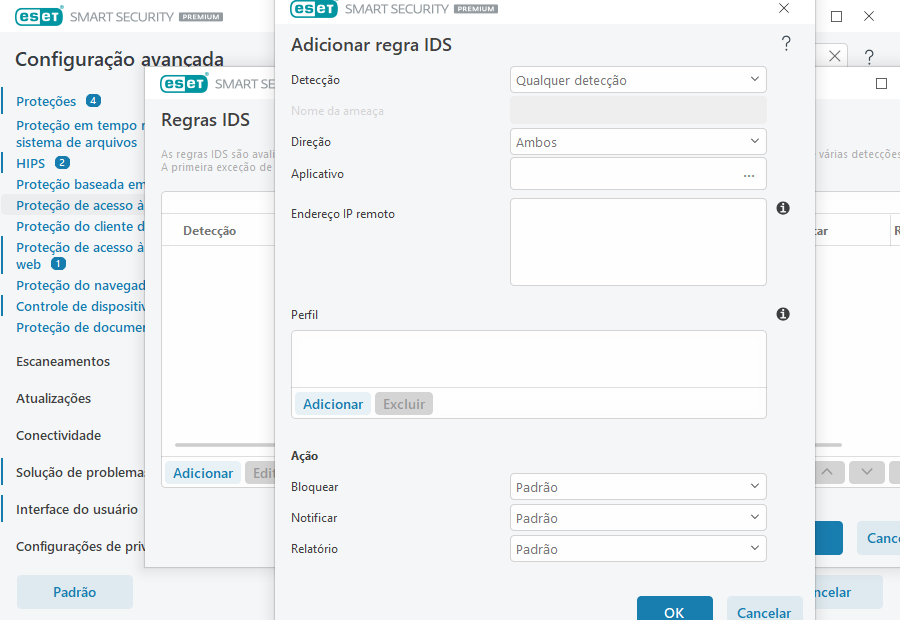Expand the Notificar dropdown
Screen dimensions: 900x620
tap(638, 518)
